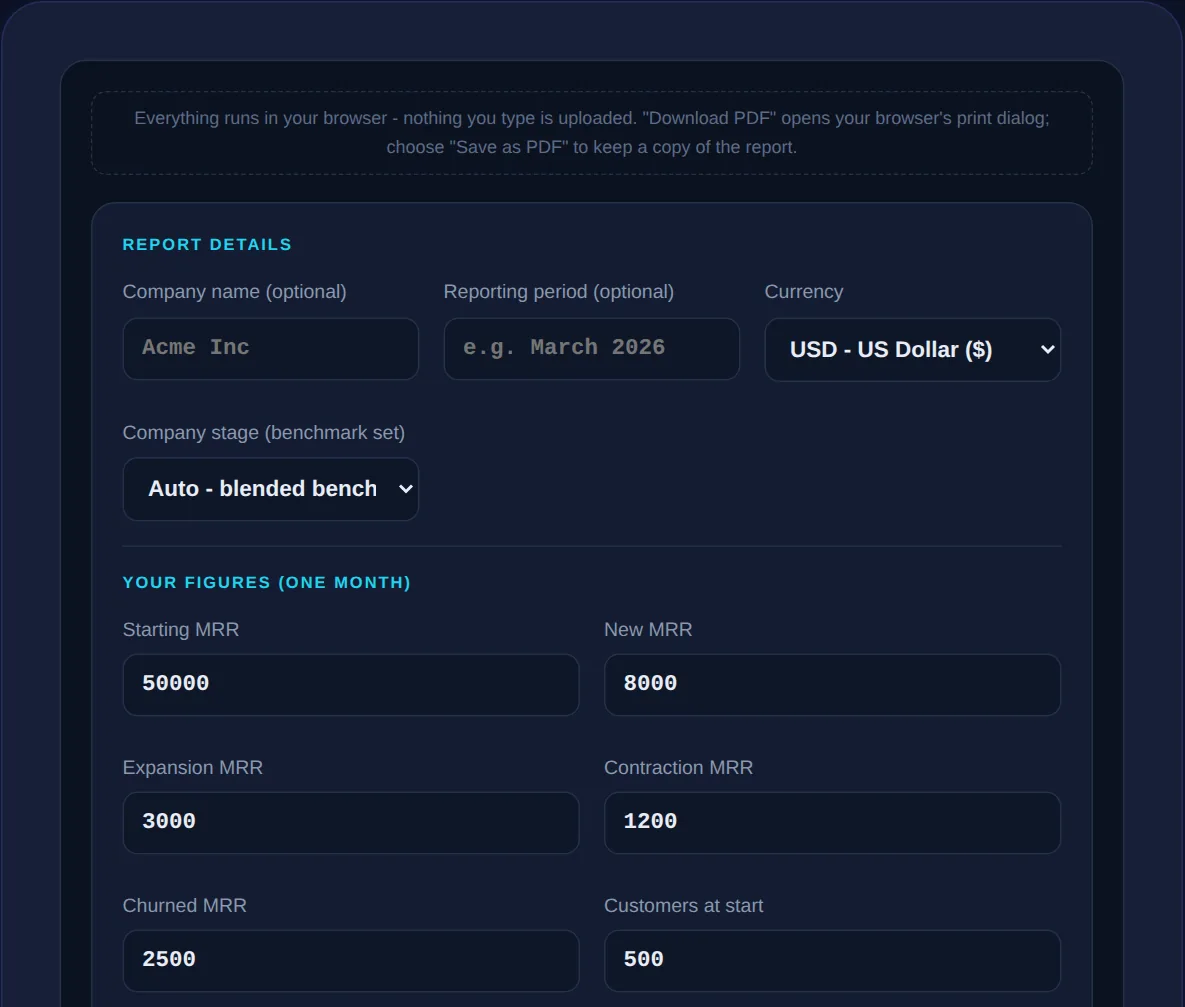
Task: Click the Starting MRR field showing 50000
Action: click(351, 685)
